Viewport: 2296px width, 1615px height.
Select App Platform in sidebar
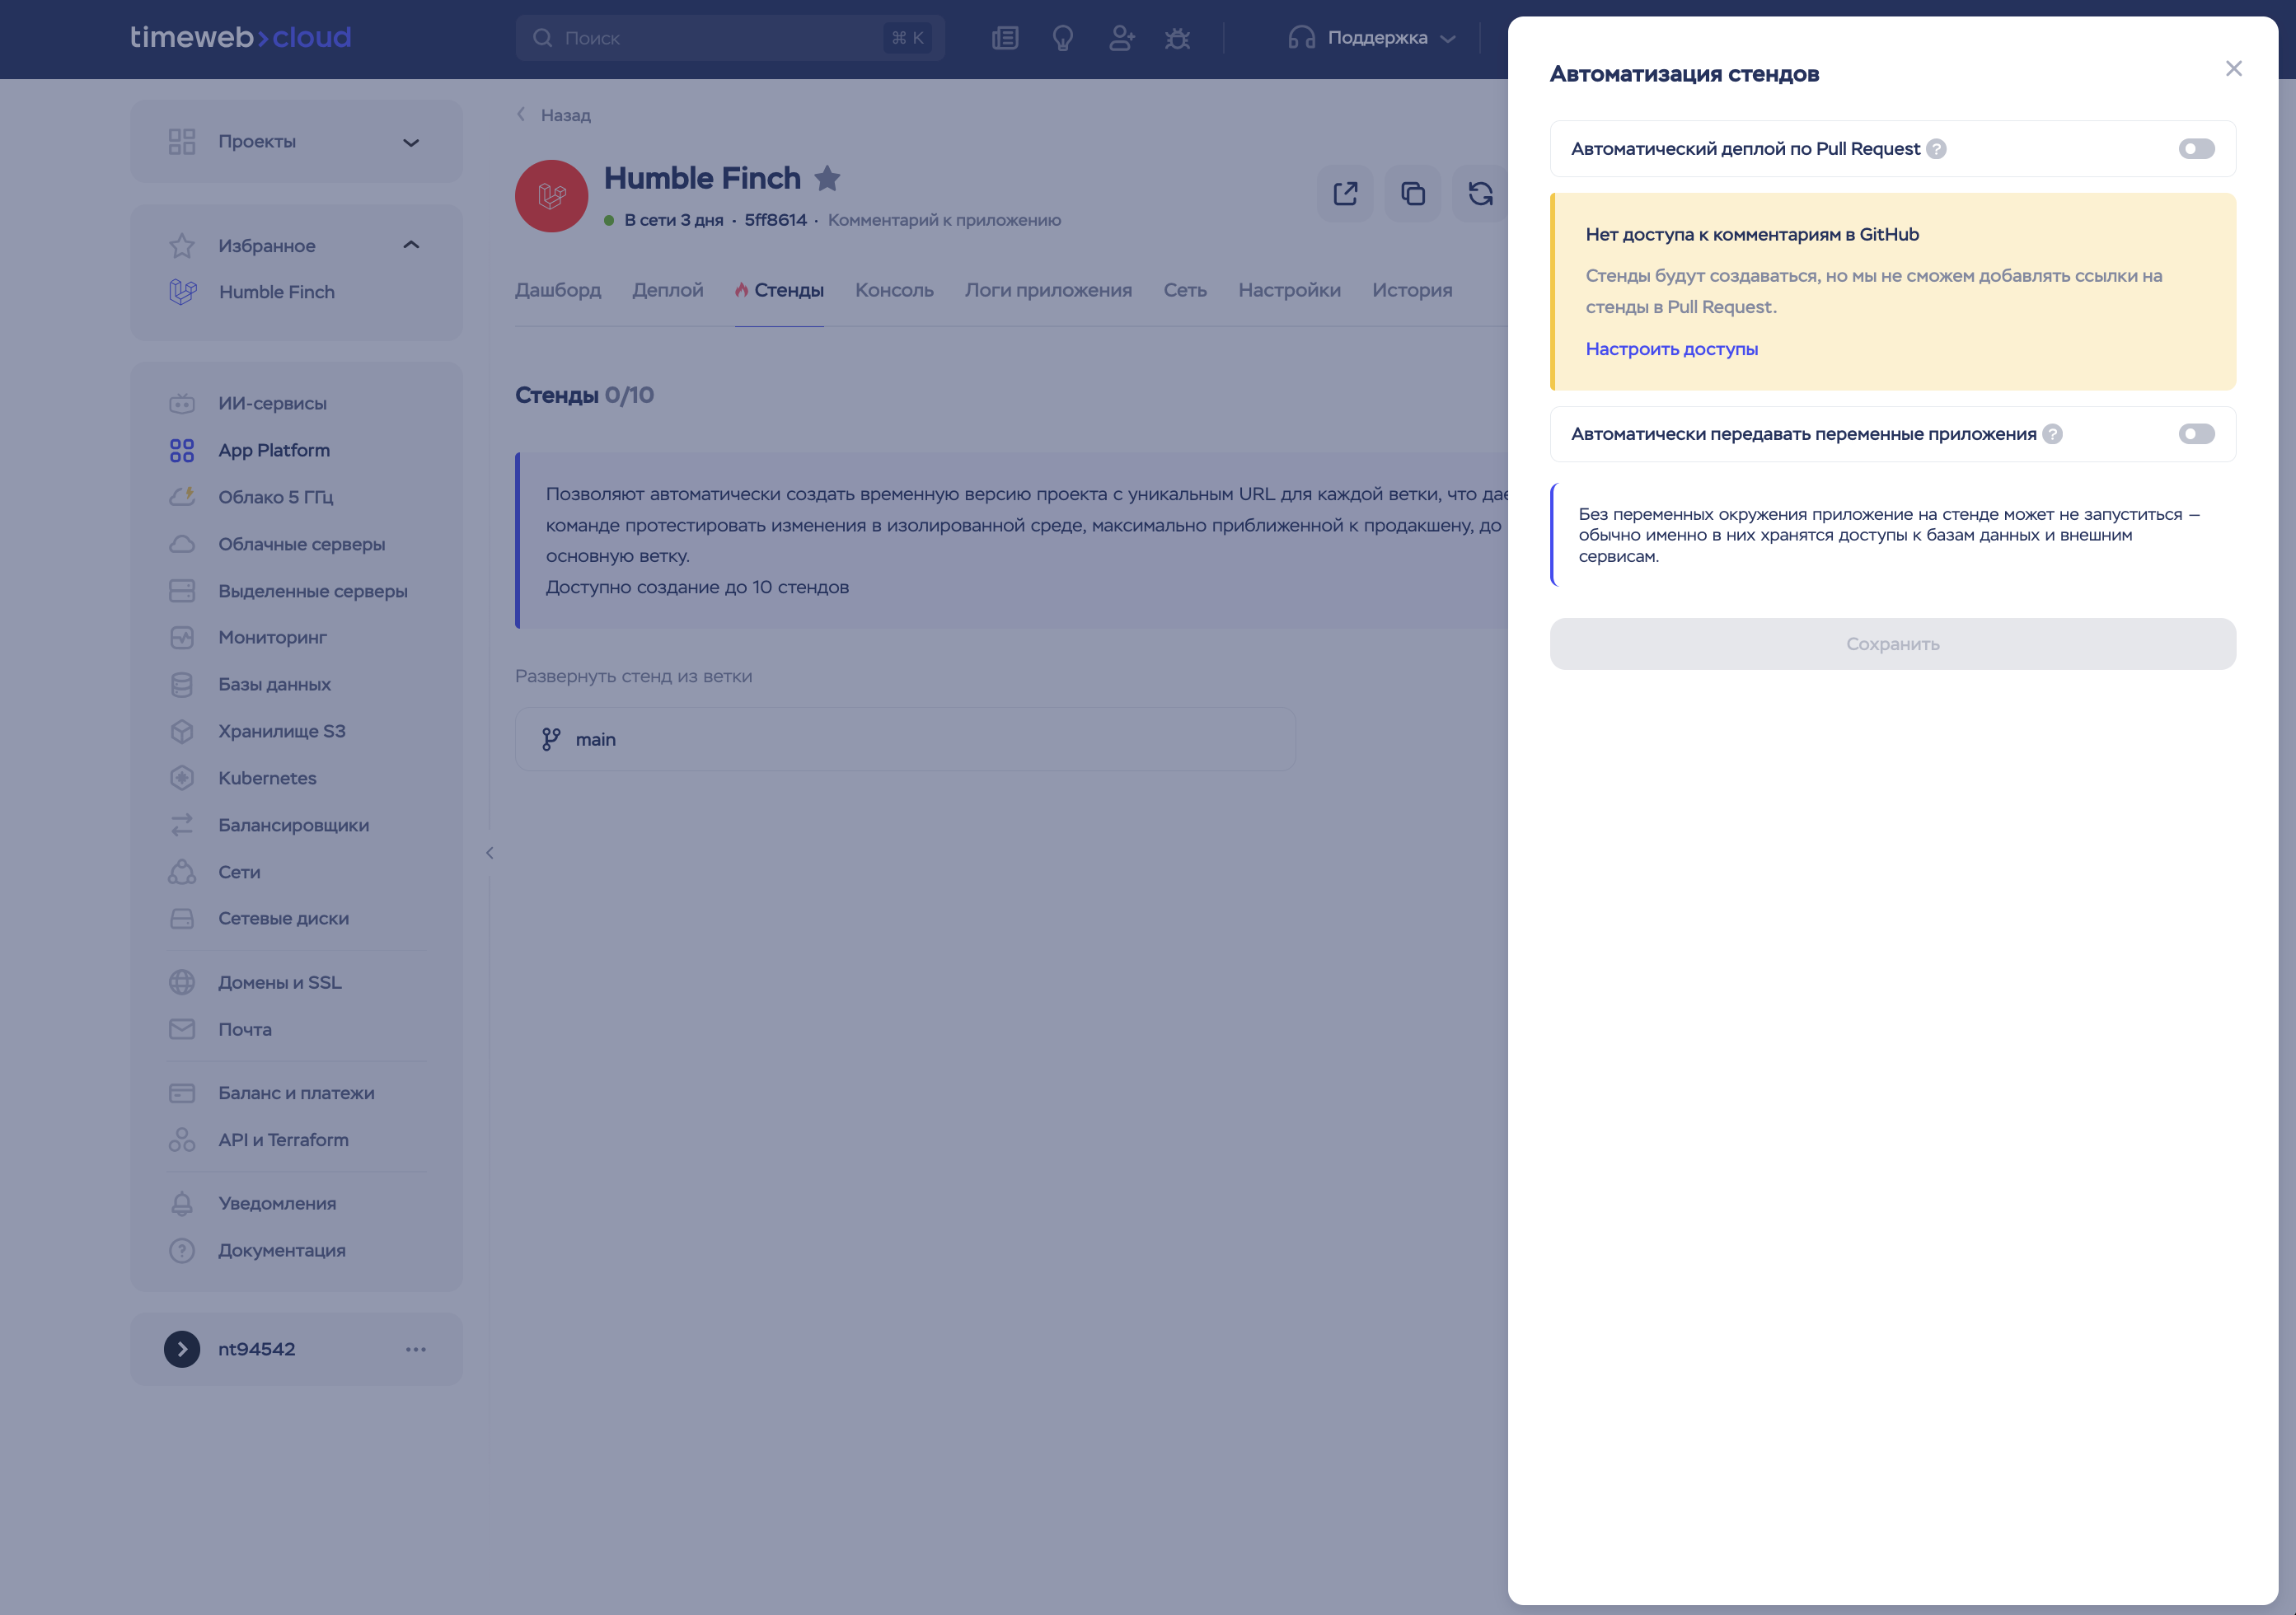click(274, 451)
